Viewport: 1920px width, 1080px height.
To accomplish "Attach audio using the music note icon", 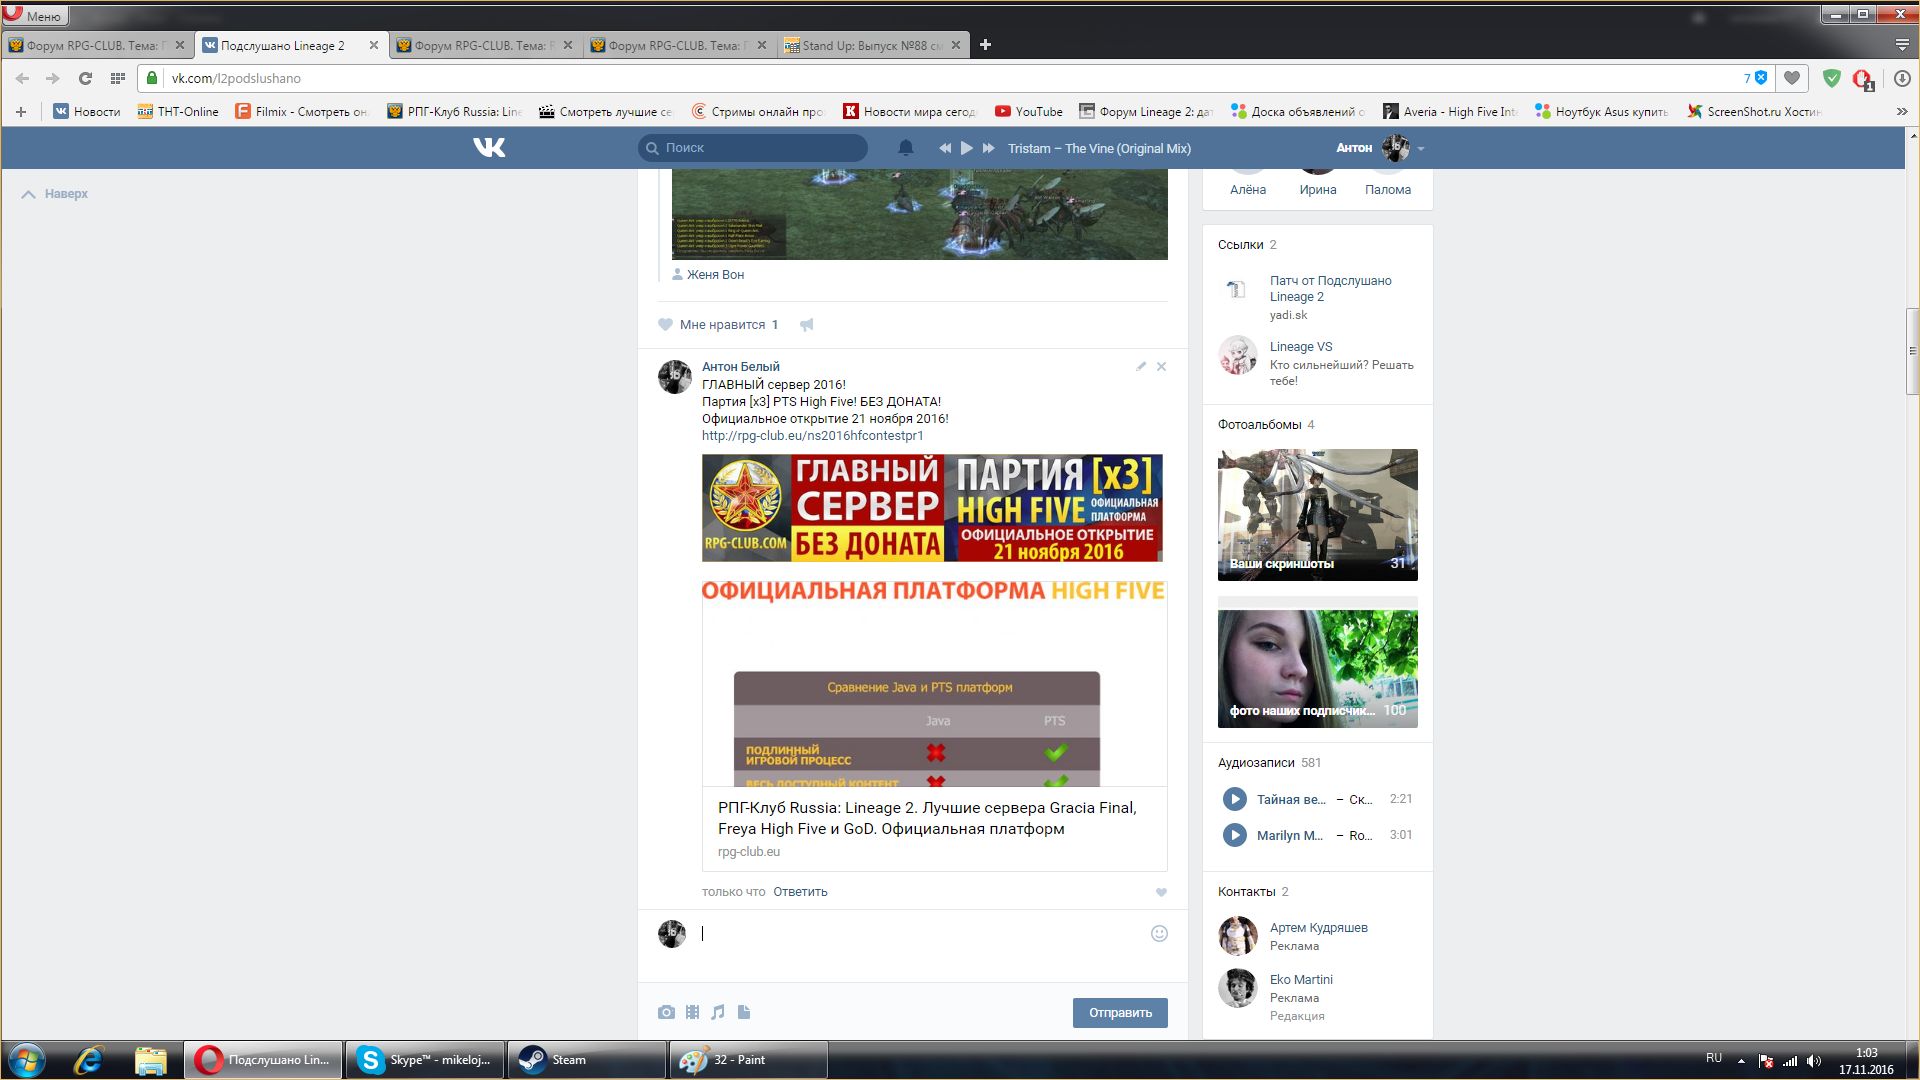I will click(718, 1012).
